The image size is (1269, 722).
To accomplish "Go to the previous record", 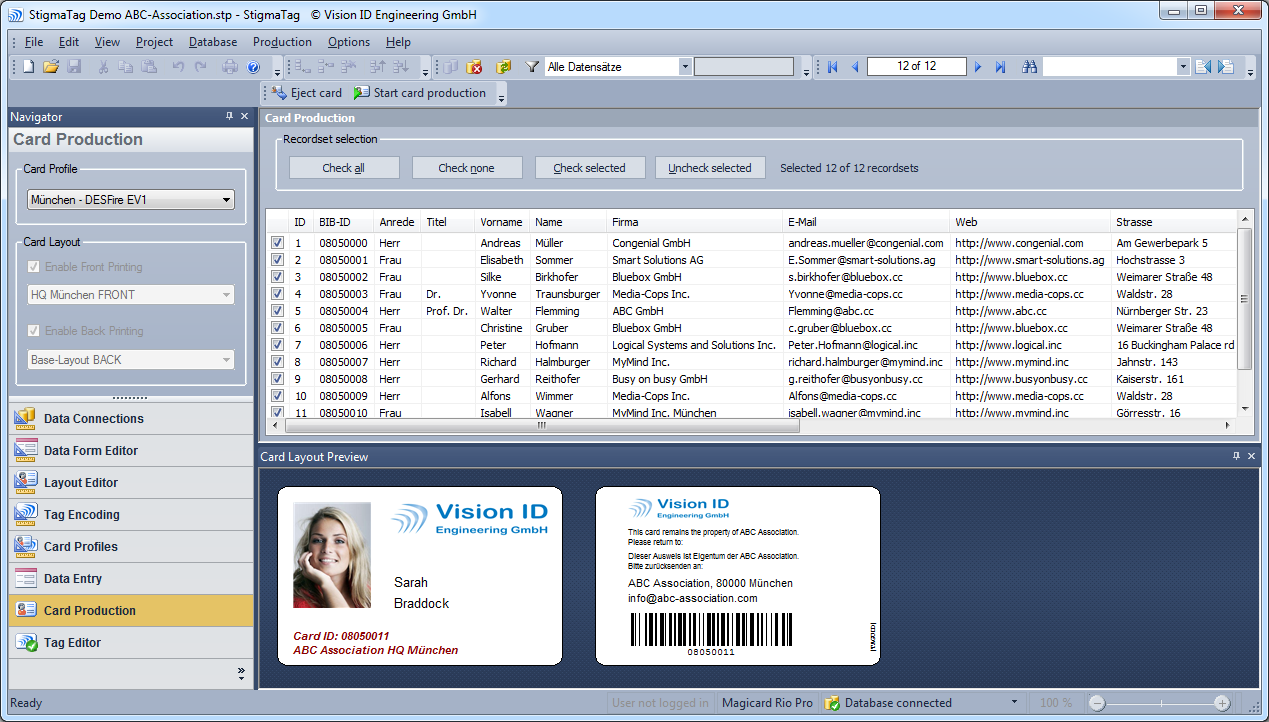I will [855, 67].
